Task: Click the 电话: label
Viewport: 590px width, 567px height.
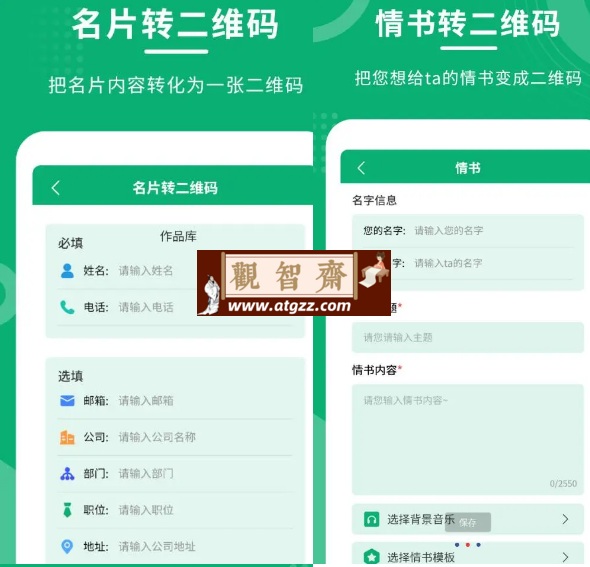Action: [x=96, y=307]
